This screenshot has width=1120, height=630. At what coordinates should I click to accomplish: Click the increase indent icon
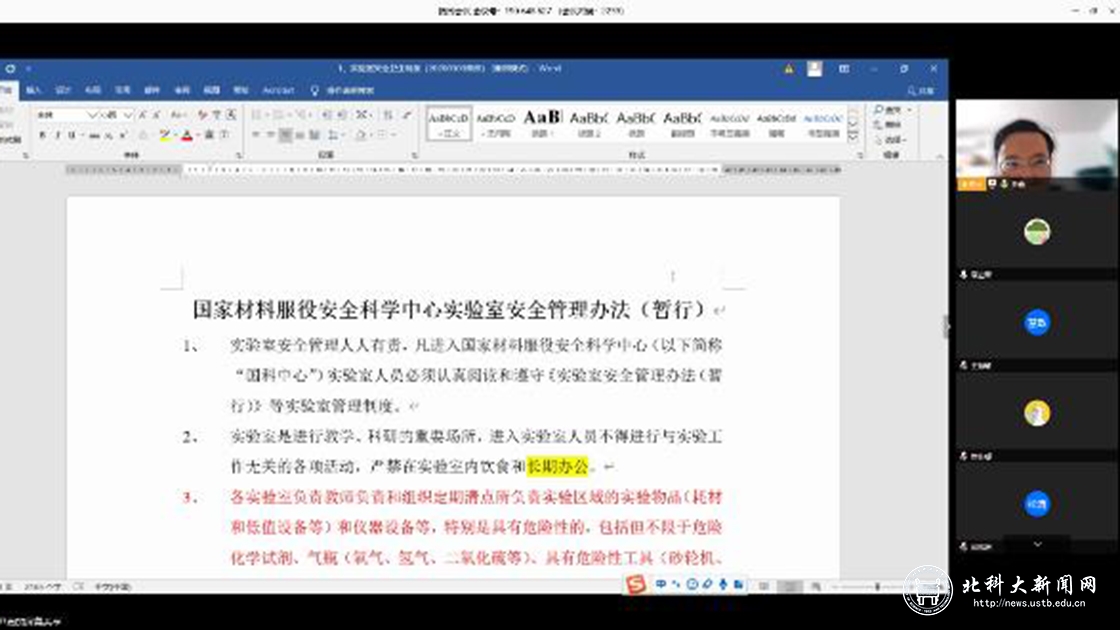coord(342,115)
